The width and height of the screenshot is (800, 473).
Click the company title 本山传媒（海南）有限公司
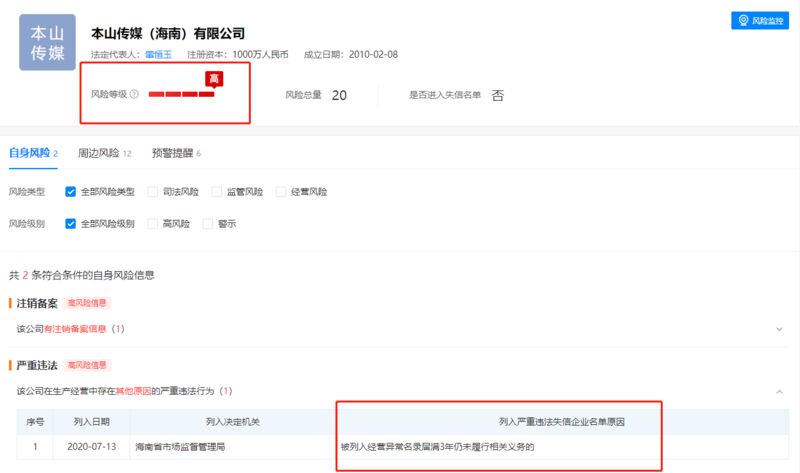(168, 34)
